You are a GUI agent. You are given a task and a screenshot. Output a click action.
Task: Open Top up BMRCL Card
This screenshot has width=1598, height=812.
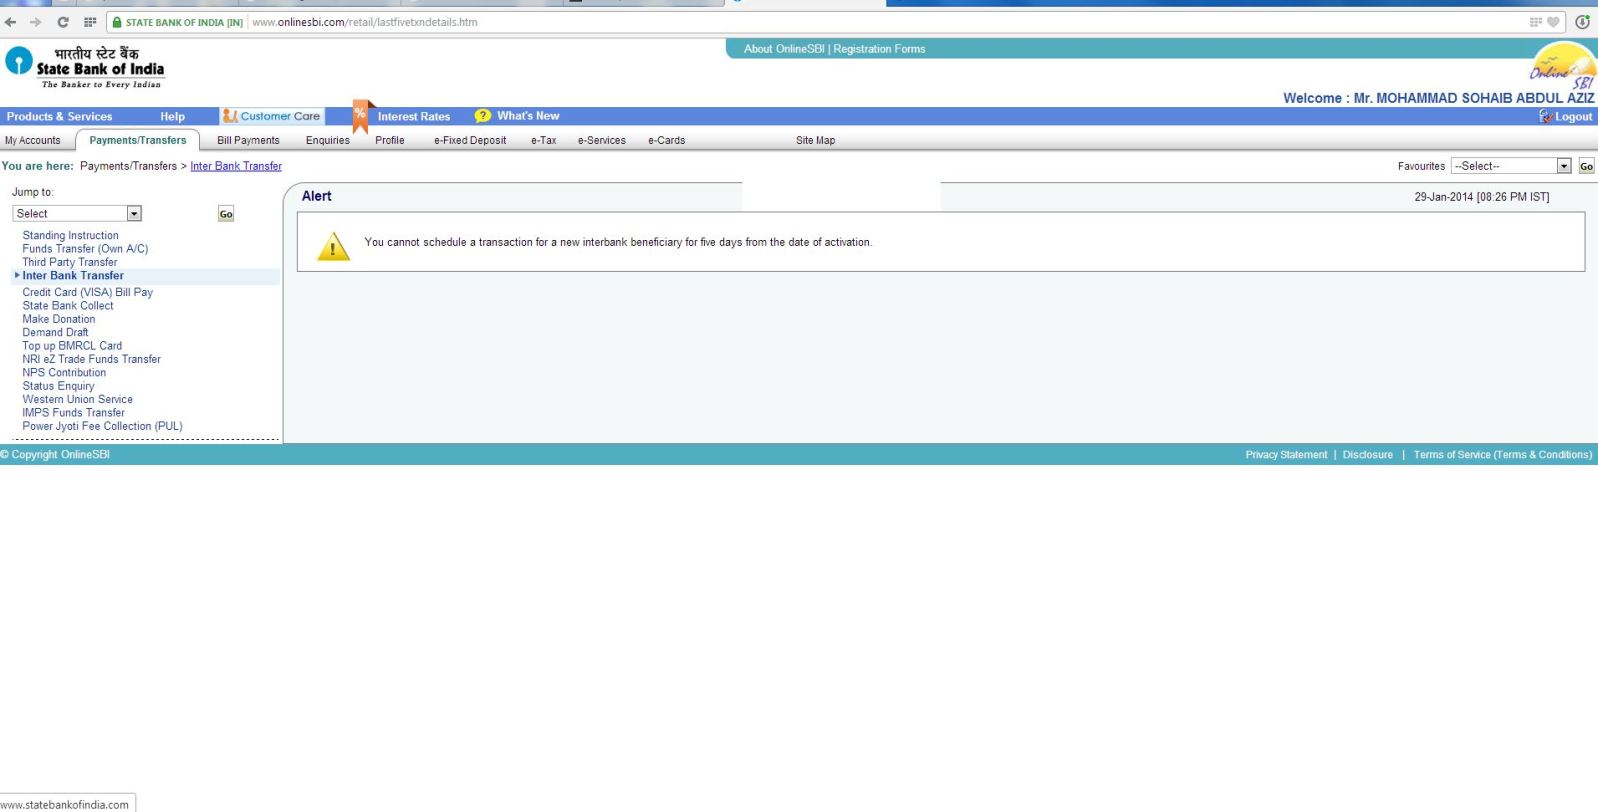pyautogui.click(x=72, y=346)
